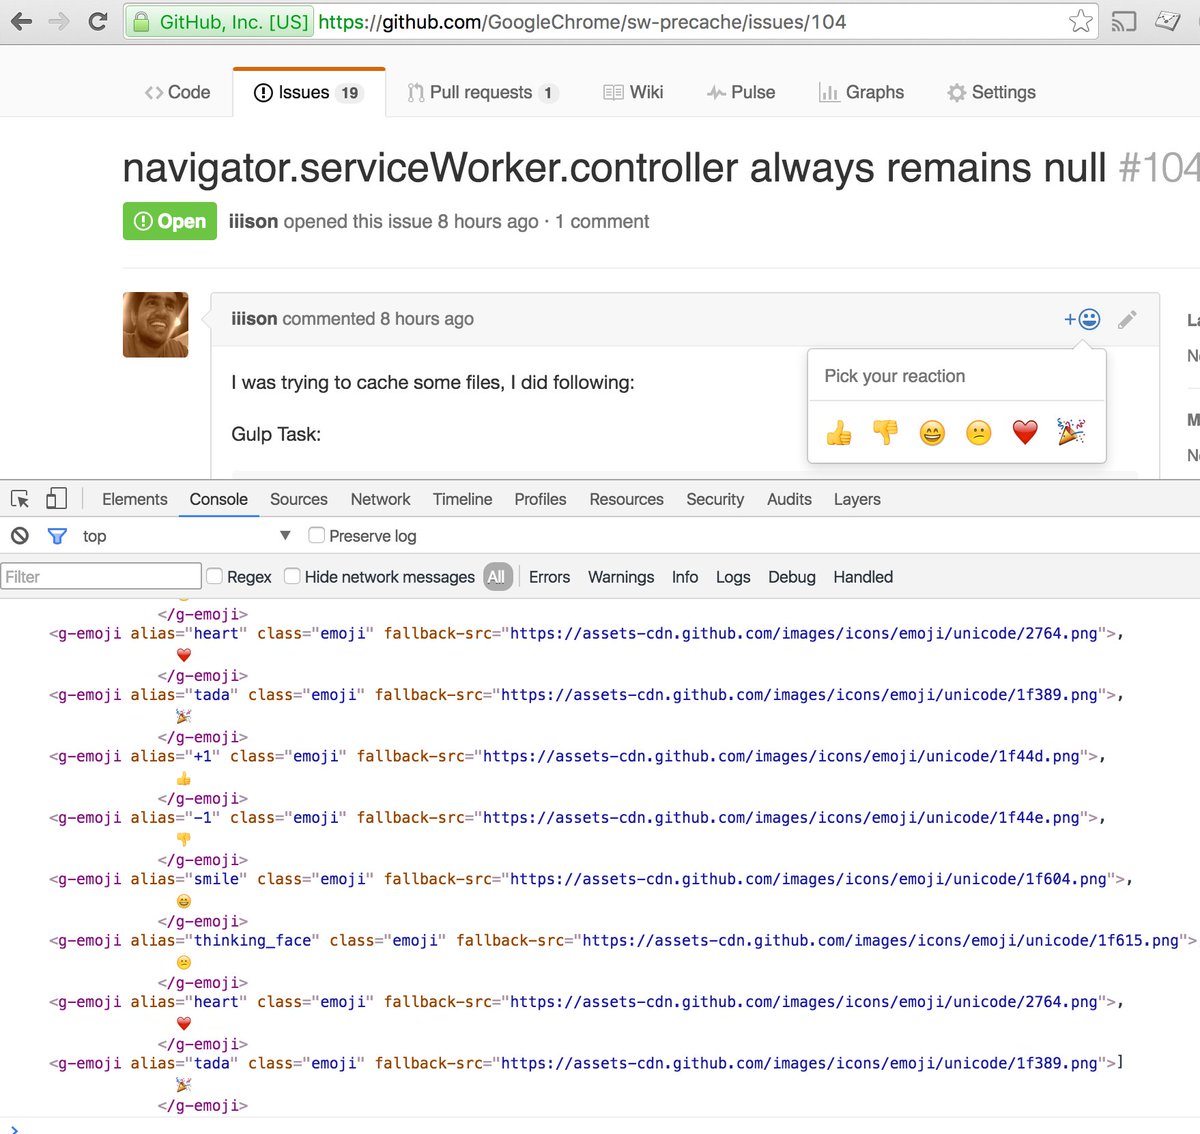The height and width of the screenshot is (1134, 1200).
Task: Switch to the DevTools Layers panel
Action: point(857,499)
